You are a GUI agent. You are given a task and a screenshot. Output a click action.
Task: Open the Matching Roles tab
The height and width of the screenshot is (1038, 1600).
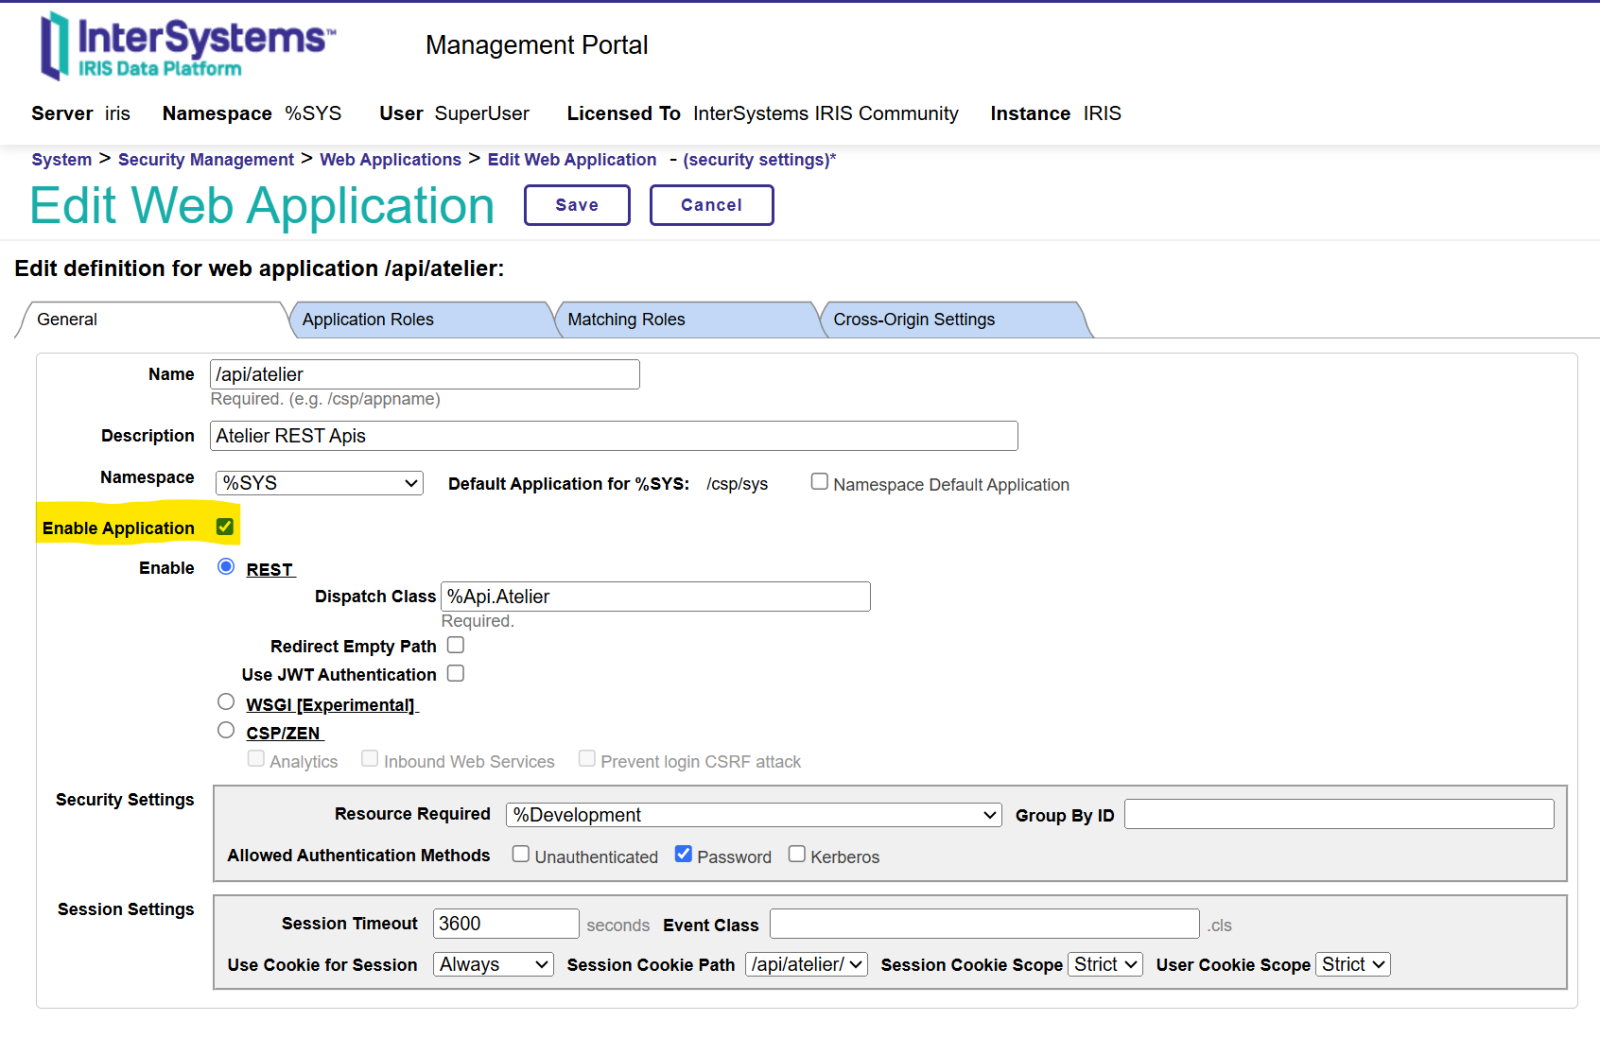pos(686,320)
